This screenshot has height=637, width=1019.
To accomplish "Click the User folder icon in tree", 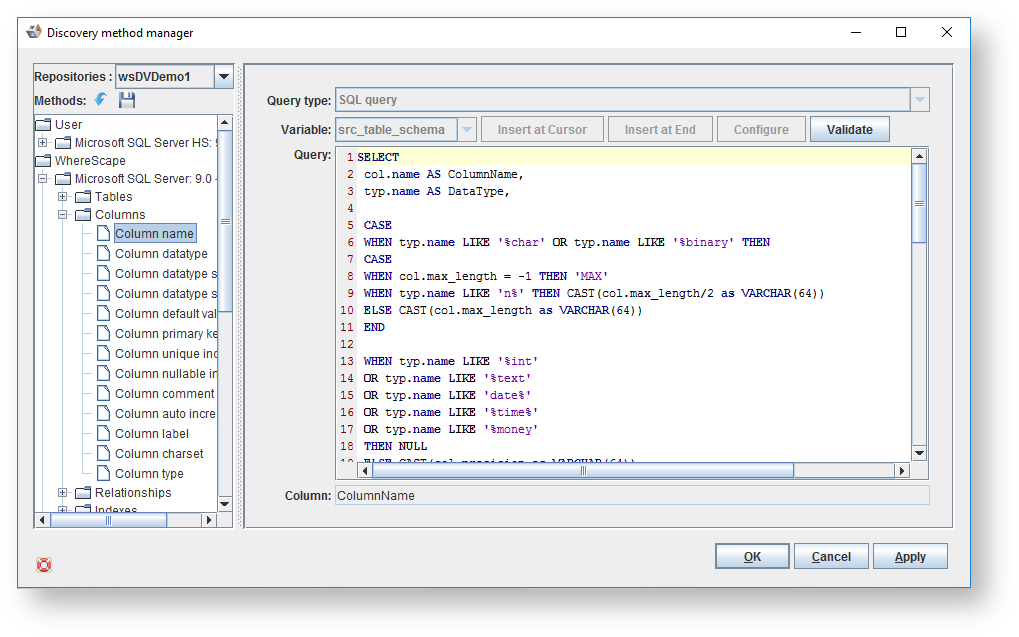I will pos(43,125).
